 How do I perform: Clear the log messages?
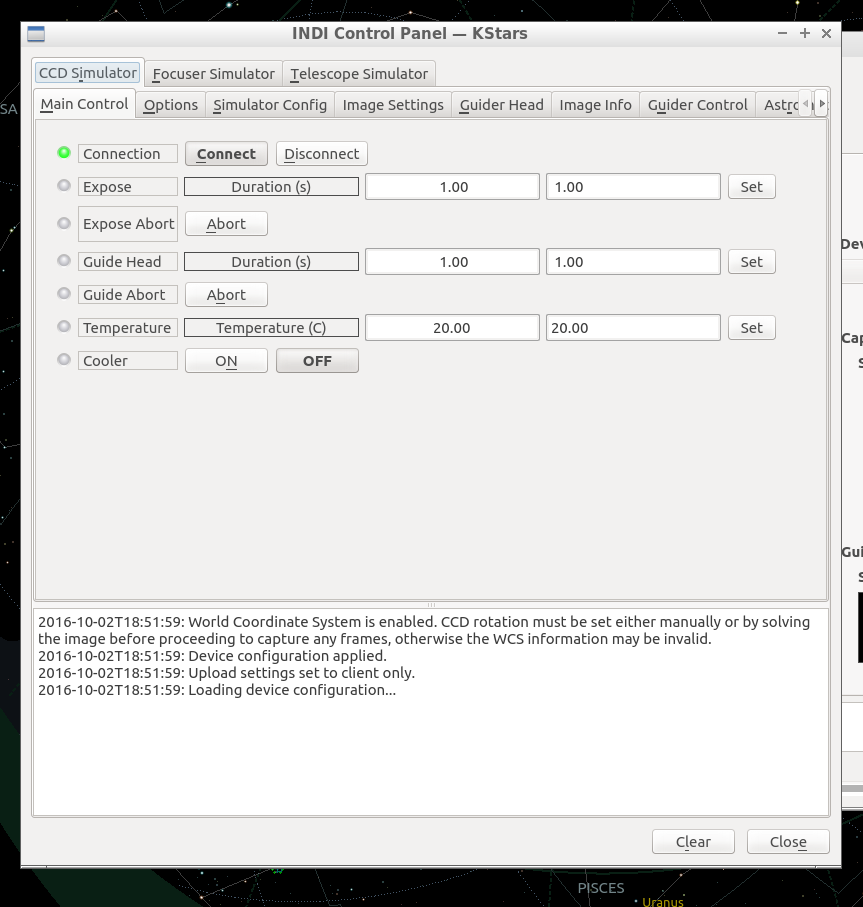click(x=693, y=842)
